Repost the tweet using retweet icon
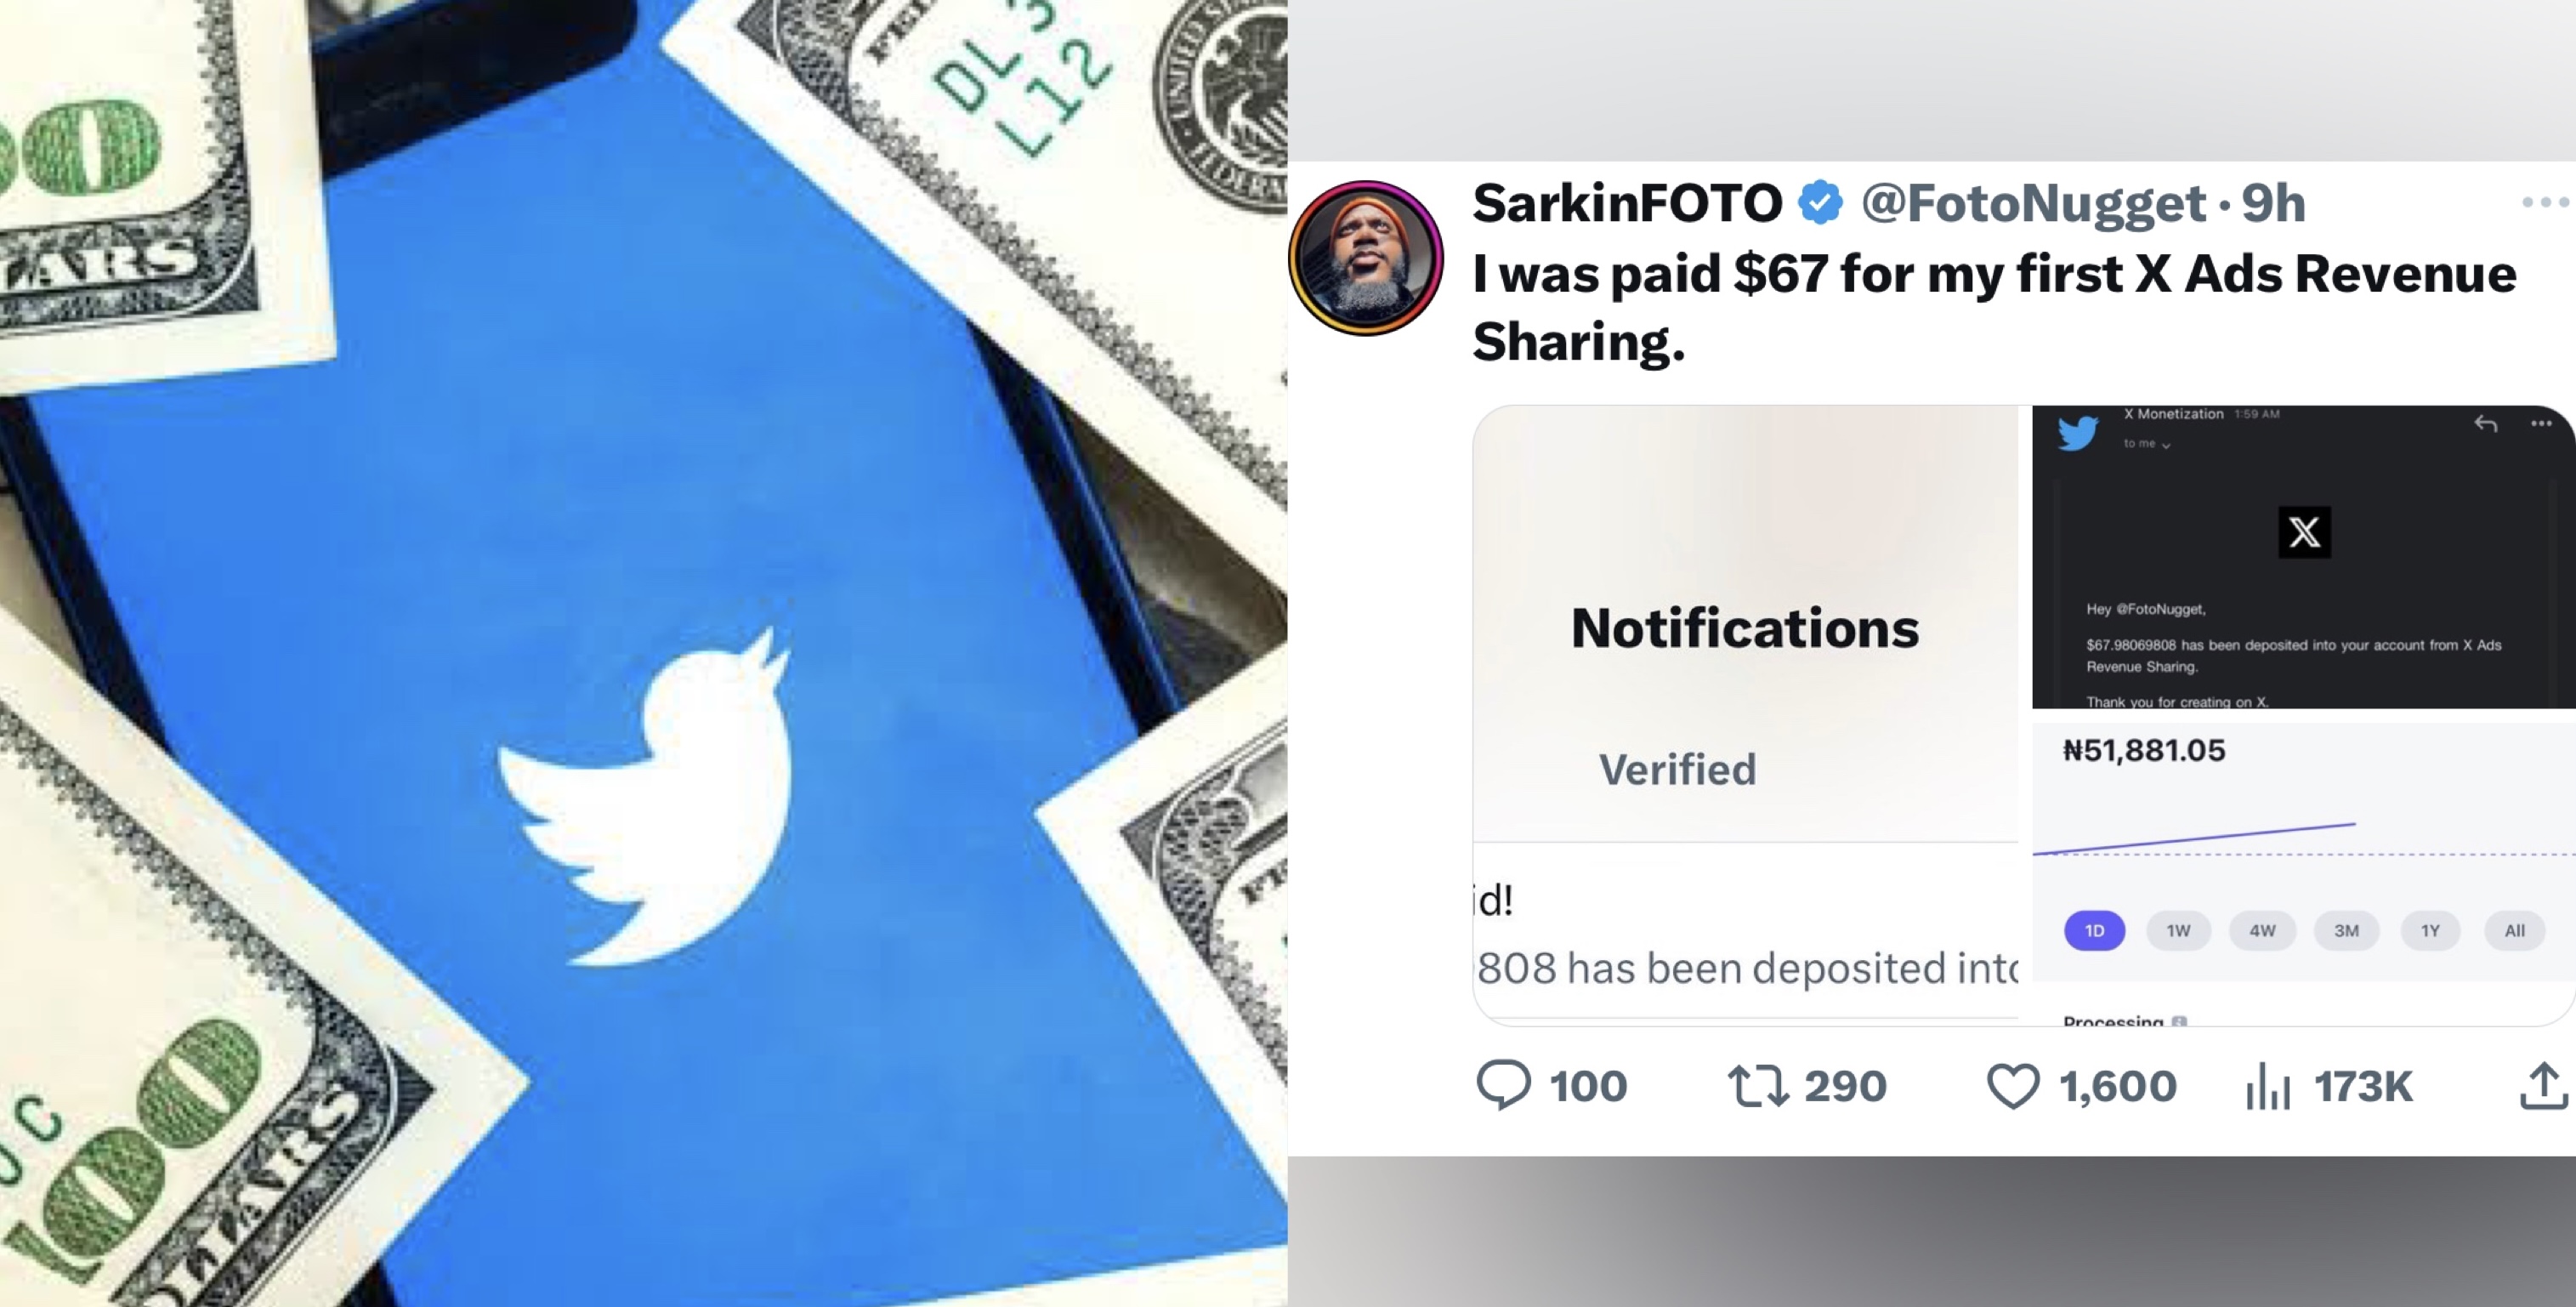Screen dimensions: 2576x1307 (x=1757, y=1086)
